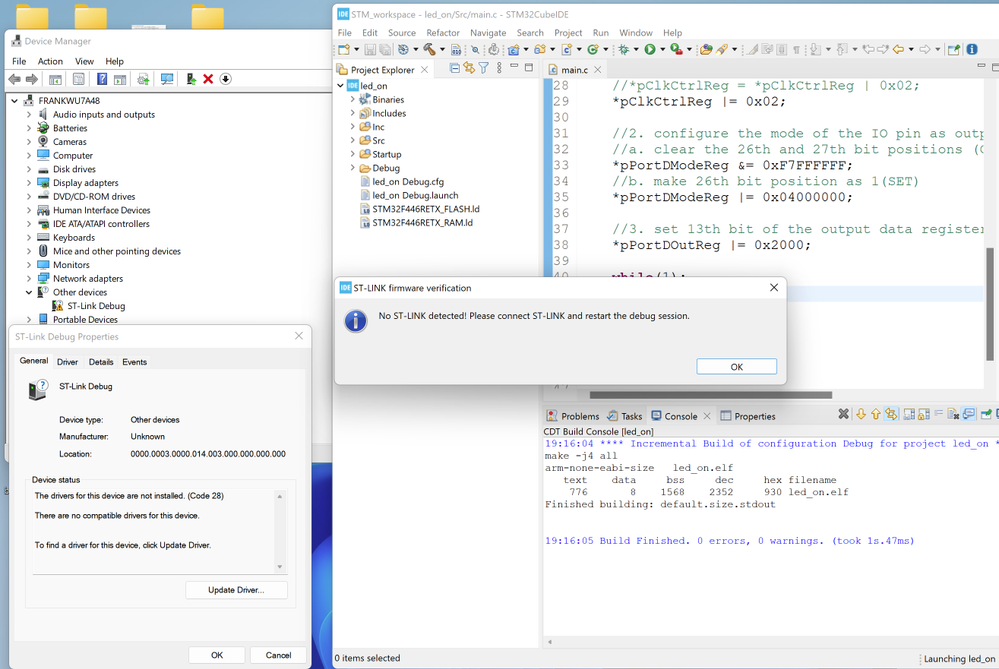Select led_on Debug.launch file

click(x=415, y=195)
